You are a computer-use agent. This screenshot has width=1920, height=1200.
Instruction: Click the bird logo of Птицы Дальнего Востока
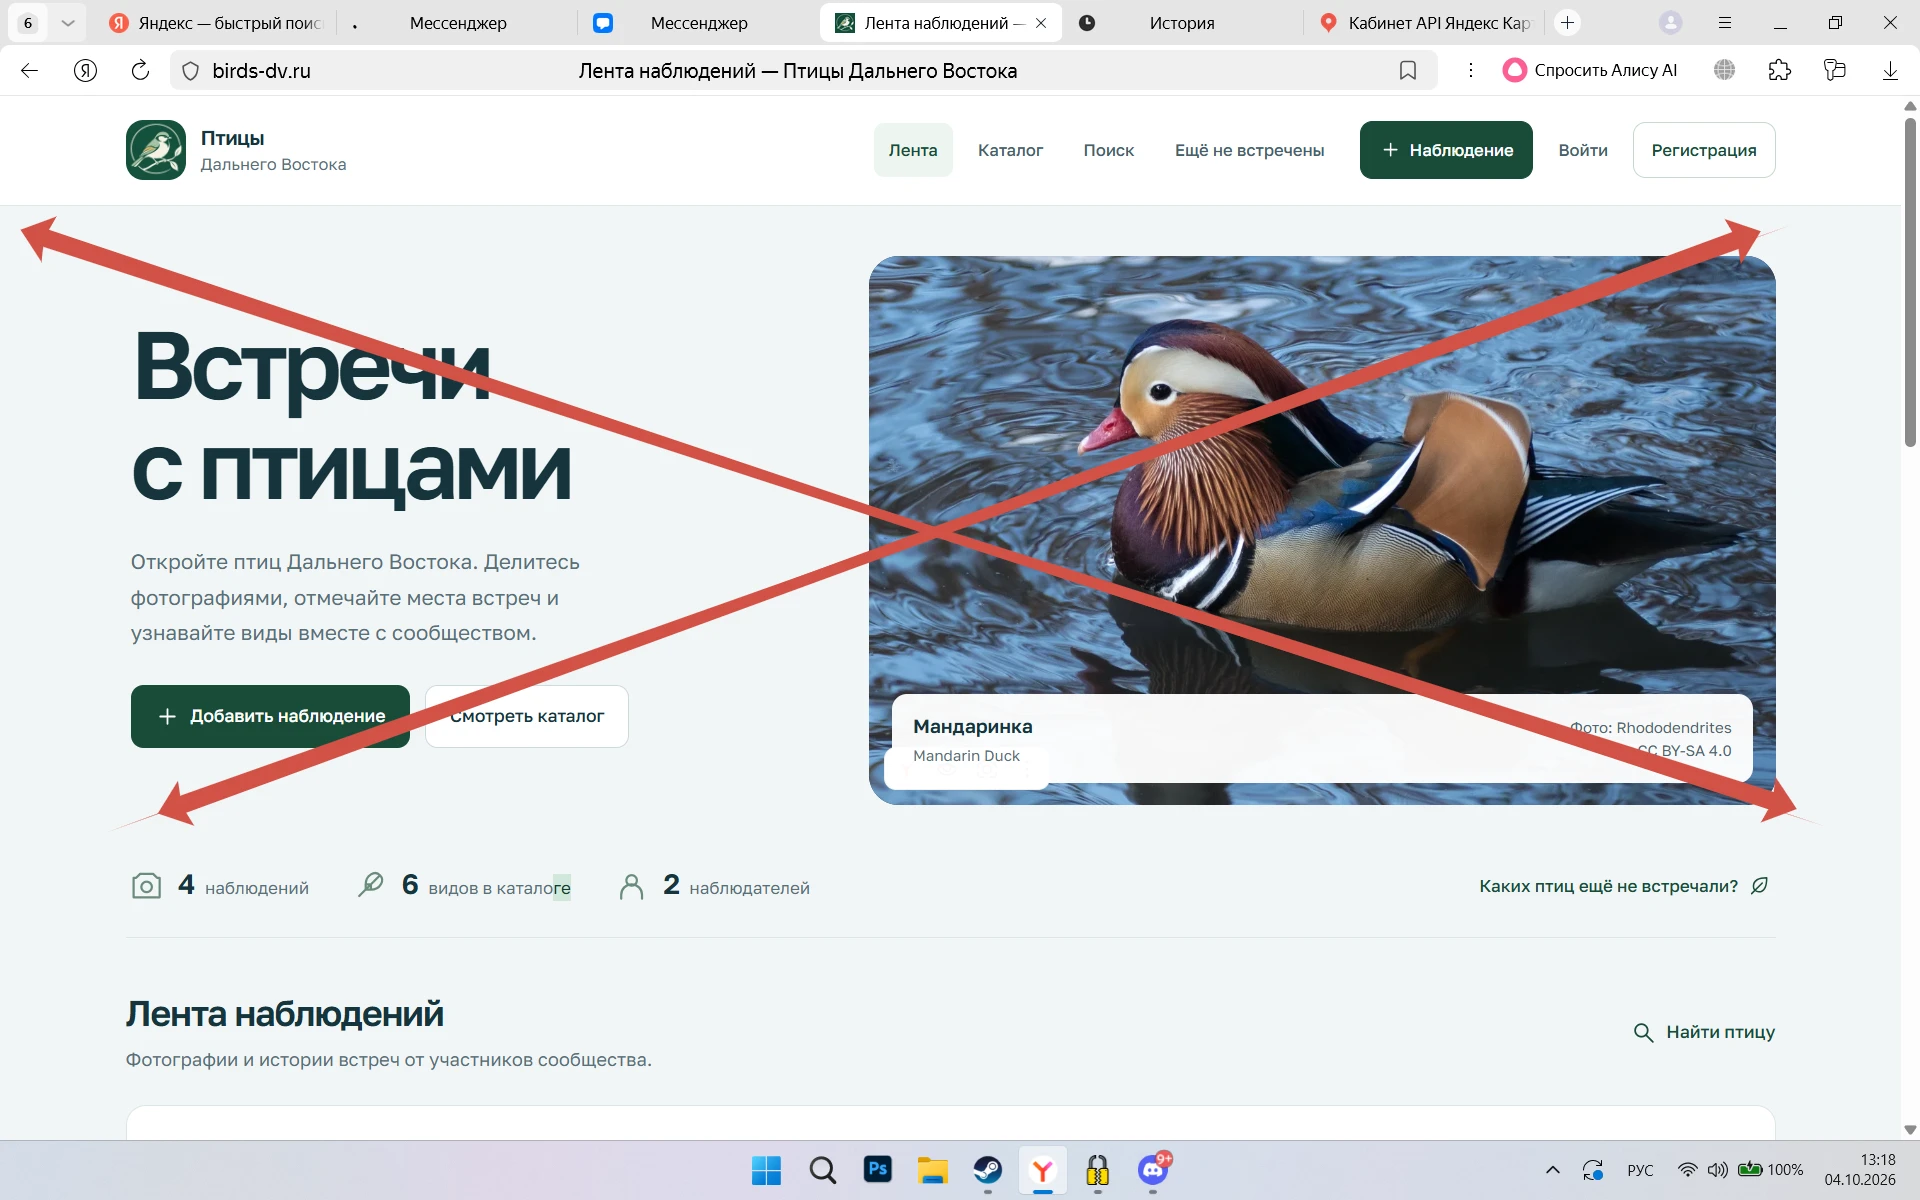pyautogui.click(x=156, y=150)
